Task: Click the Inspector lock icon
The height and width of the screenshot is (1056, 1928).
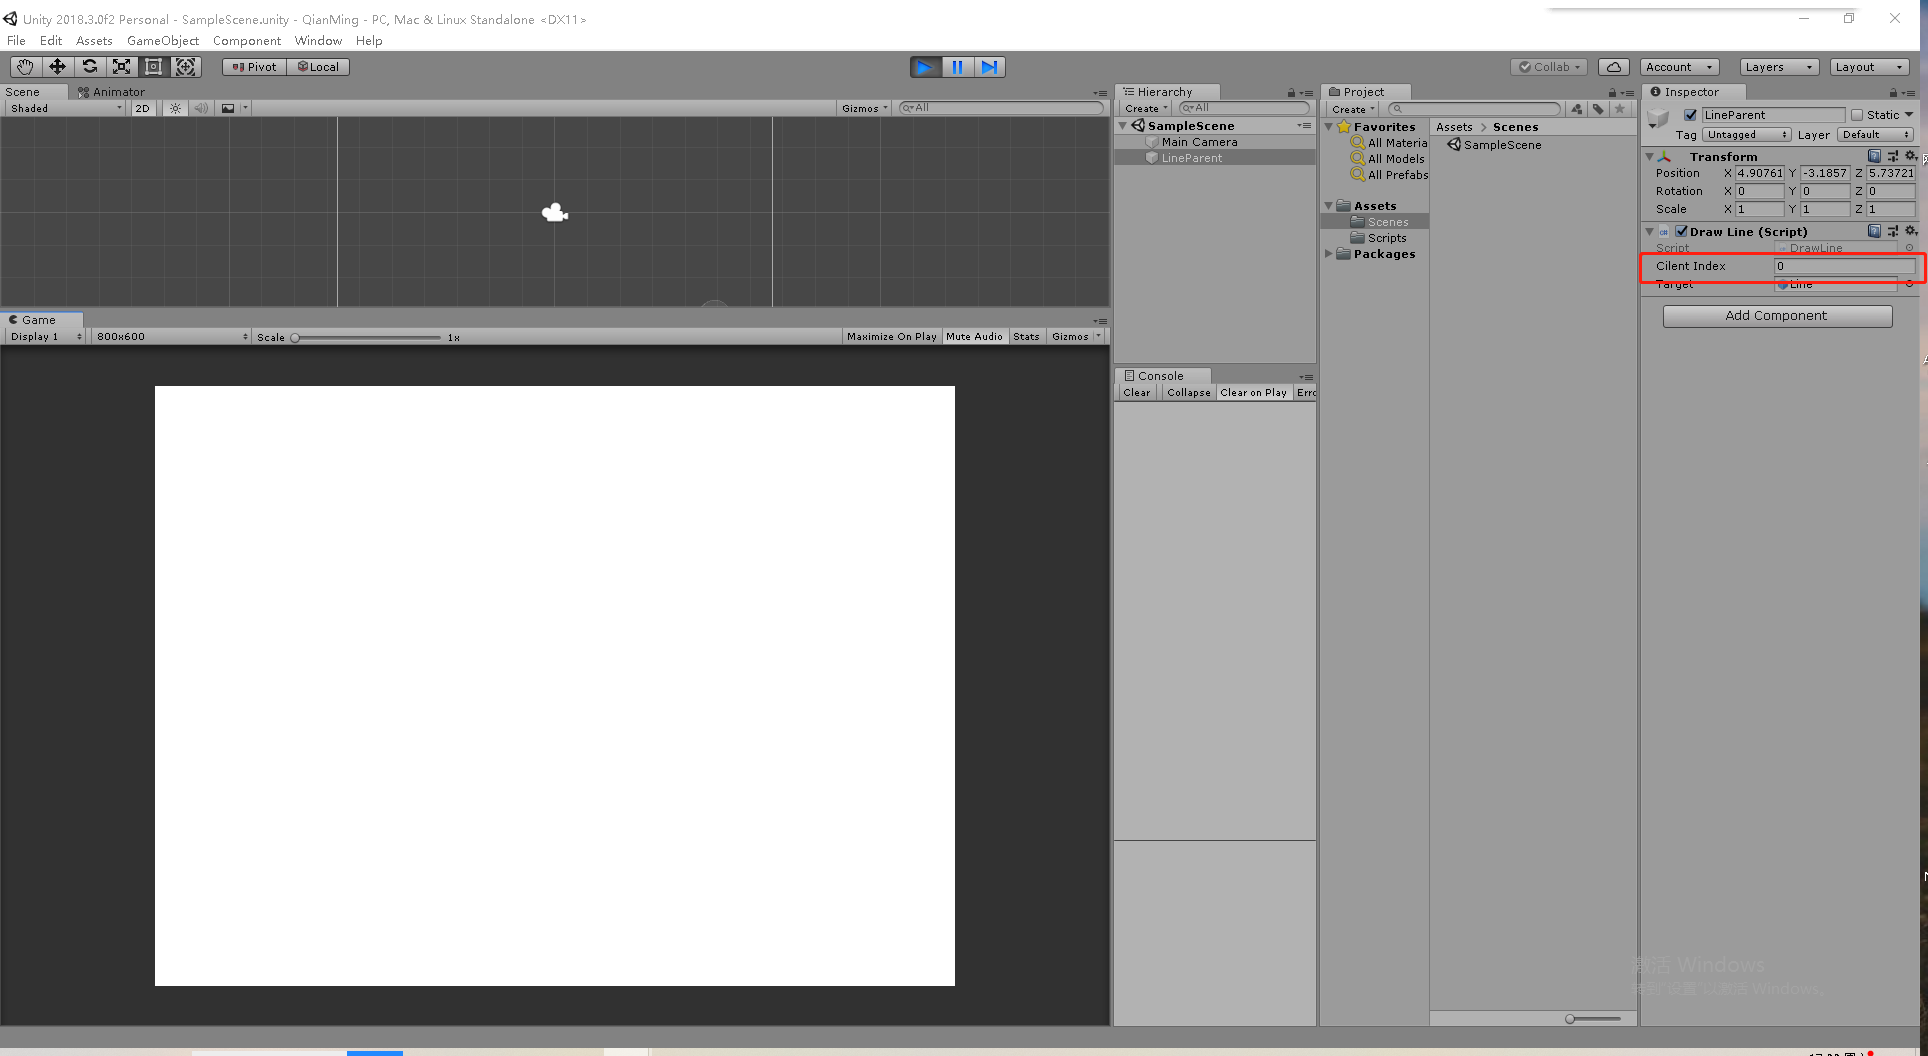Action: pos(1893,93)
